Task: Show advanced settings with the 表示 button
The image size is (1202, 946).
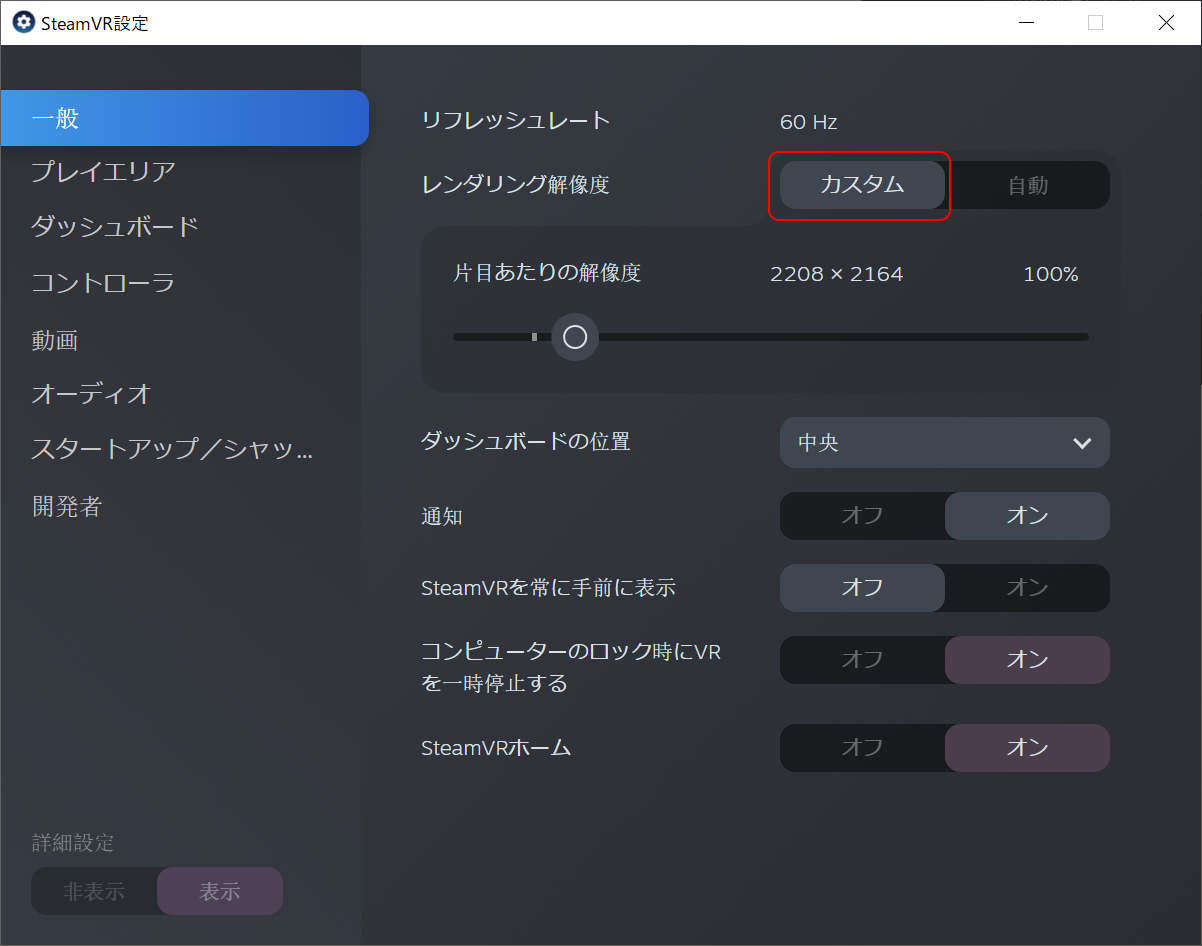Action: 219,891
